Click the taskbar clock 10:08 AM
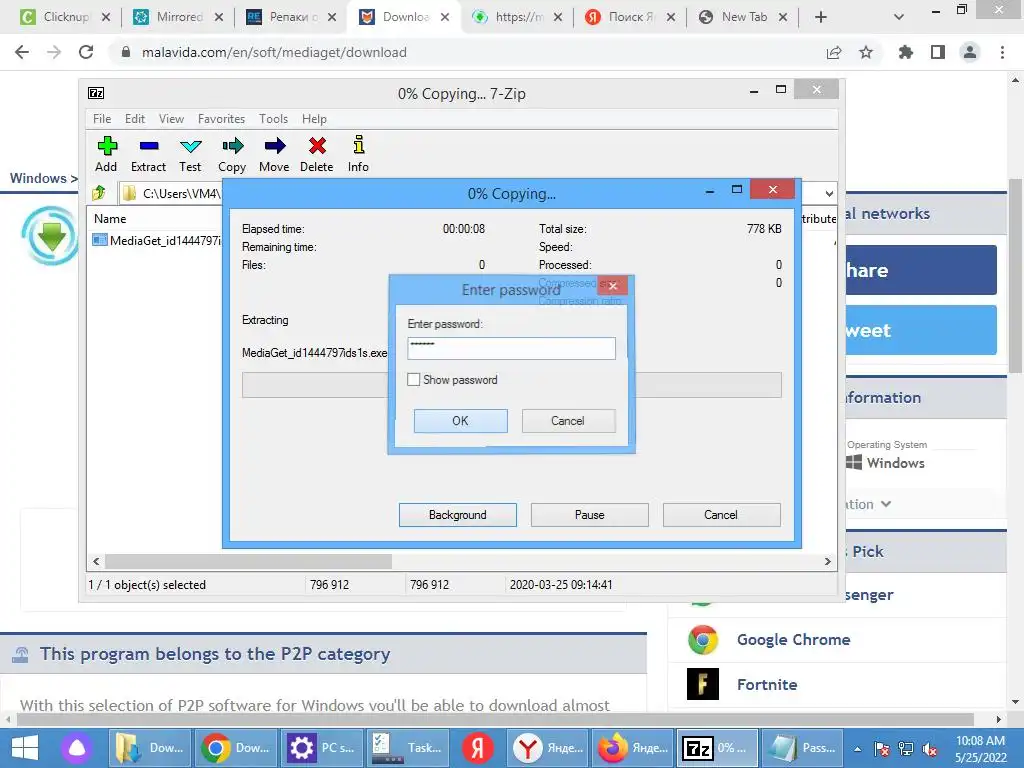The height and width of the screenshot is (768, 1024). (980, 741)
